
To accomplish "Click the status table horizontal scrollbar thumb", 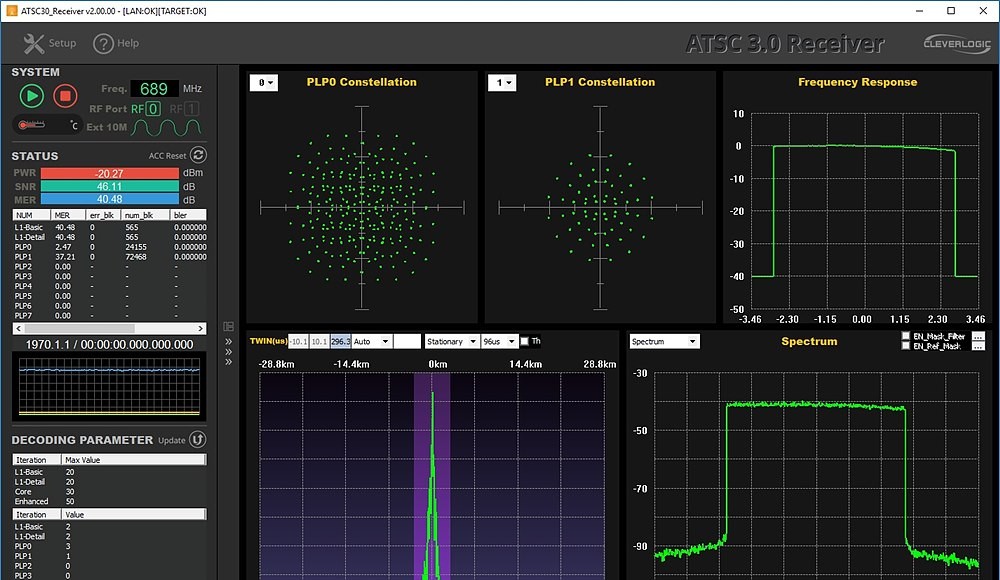I will click(x=79, y=329).
